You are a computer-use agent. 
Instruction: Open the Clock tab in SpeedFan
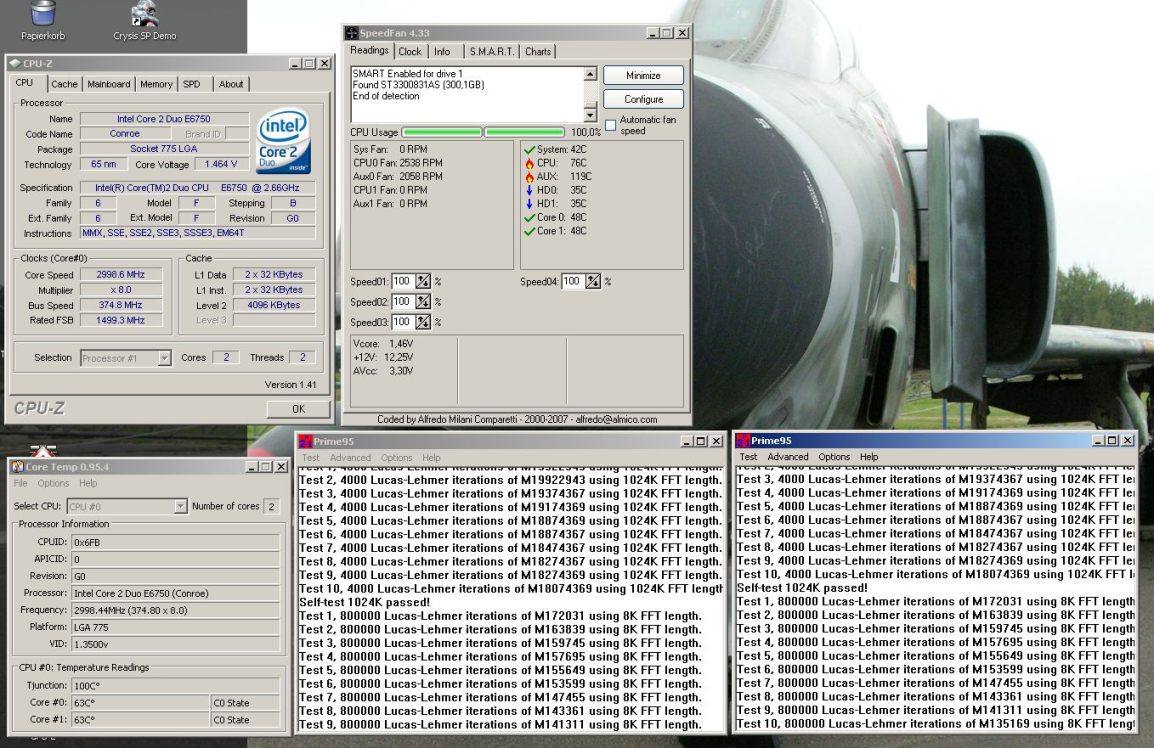coord(410,52)
